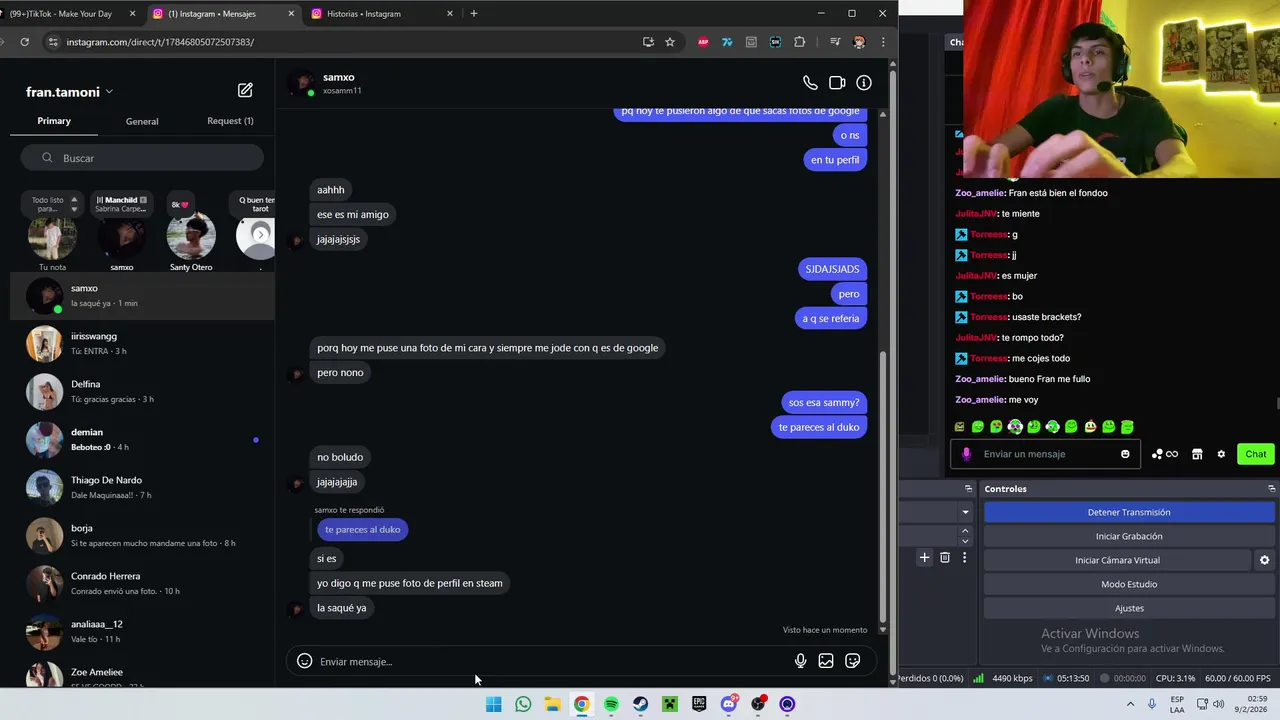Open the Thiago De Nardo conversation
The width and height of the screenshot is (1280, 720).
point(142,488)
